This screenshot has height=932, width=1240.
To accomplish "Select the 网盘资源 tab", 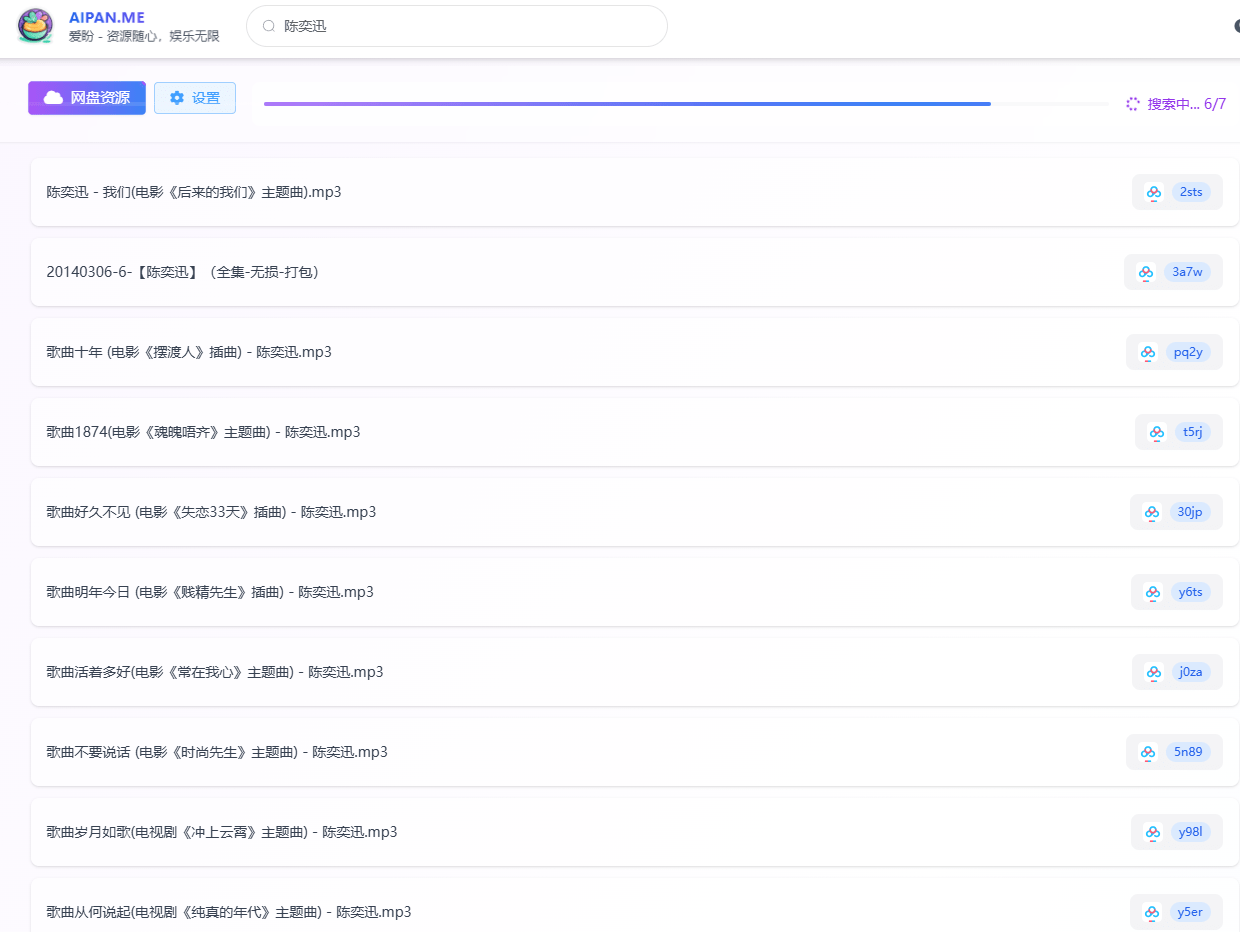I will pyautogui.click(x=86, y=97).
